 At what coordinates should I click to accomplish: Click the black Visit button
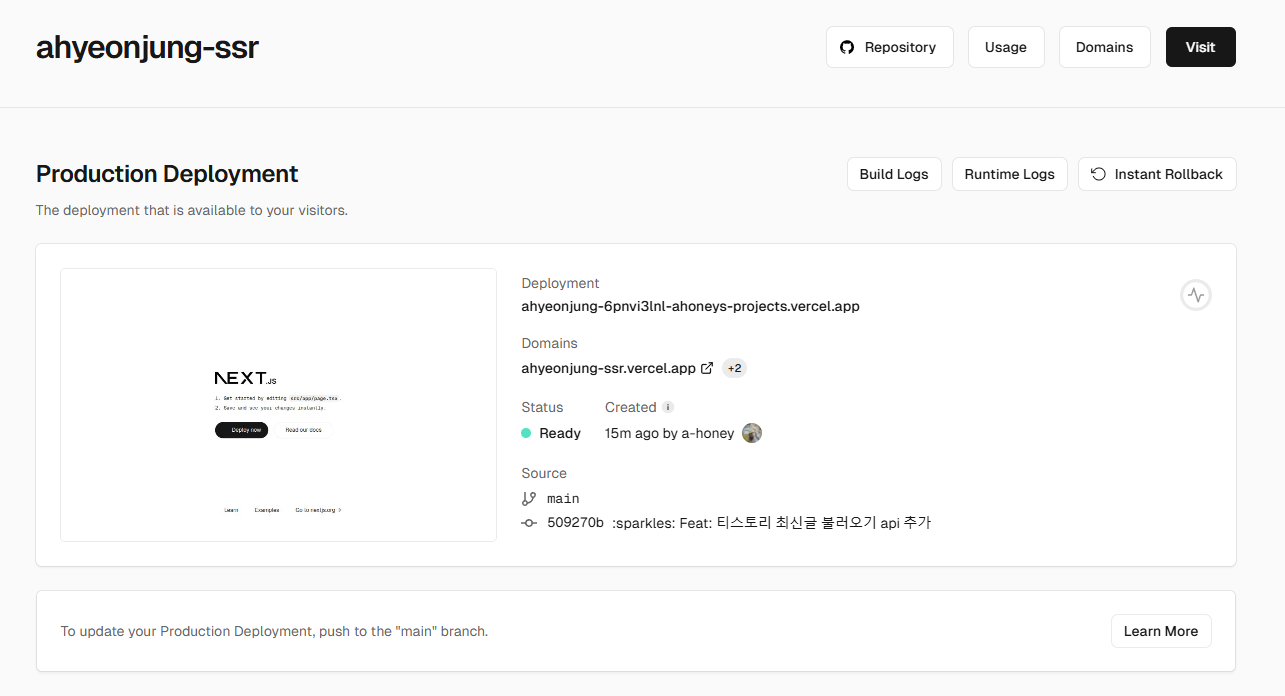point(1200,47)
